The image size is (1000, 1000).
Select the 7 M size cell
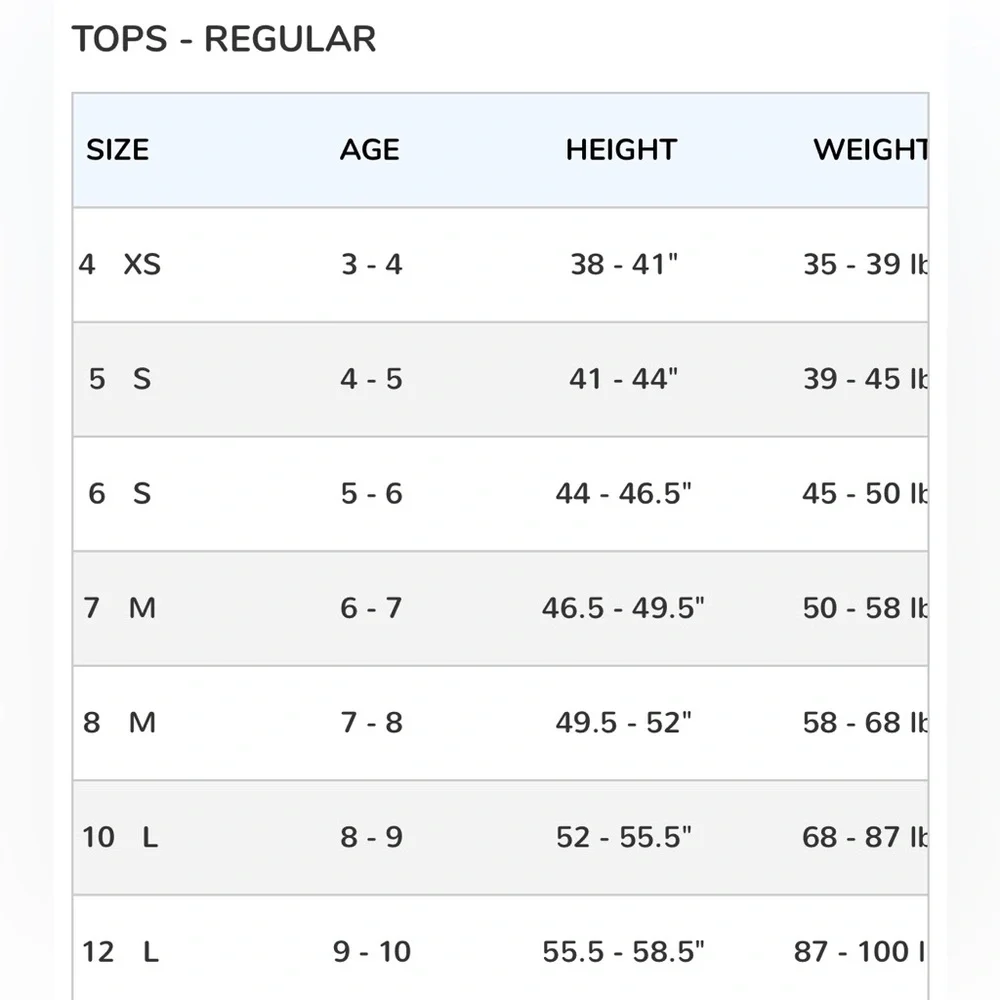(x=120, y=608)
